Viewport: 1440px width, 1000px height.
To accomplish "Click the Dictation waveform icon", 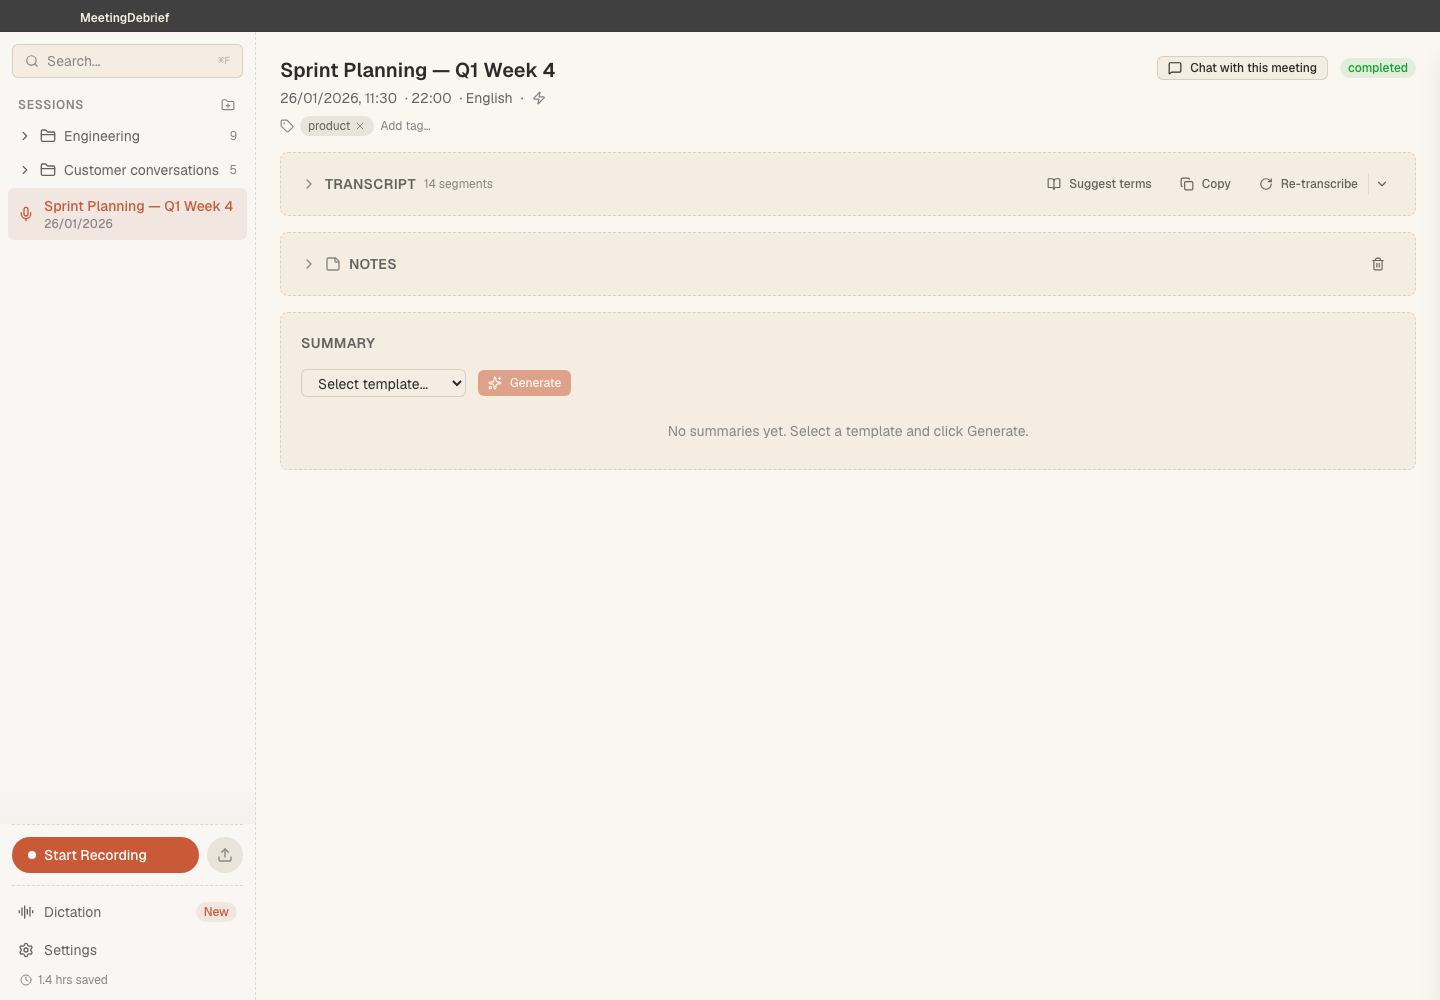I will [26, 912].
